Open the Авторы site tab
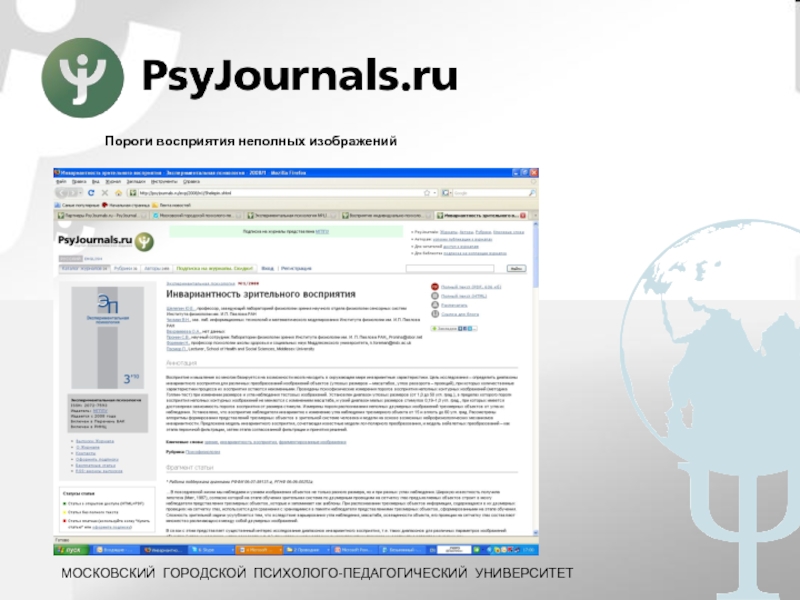The height and width of the screenshot is (600, 800). pos(156,268)
